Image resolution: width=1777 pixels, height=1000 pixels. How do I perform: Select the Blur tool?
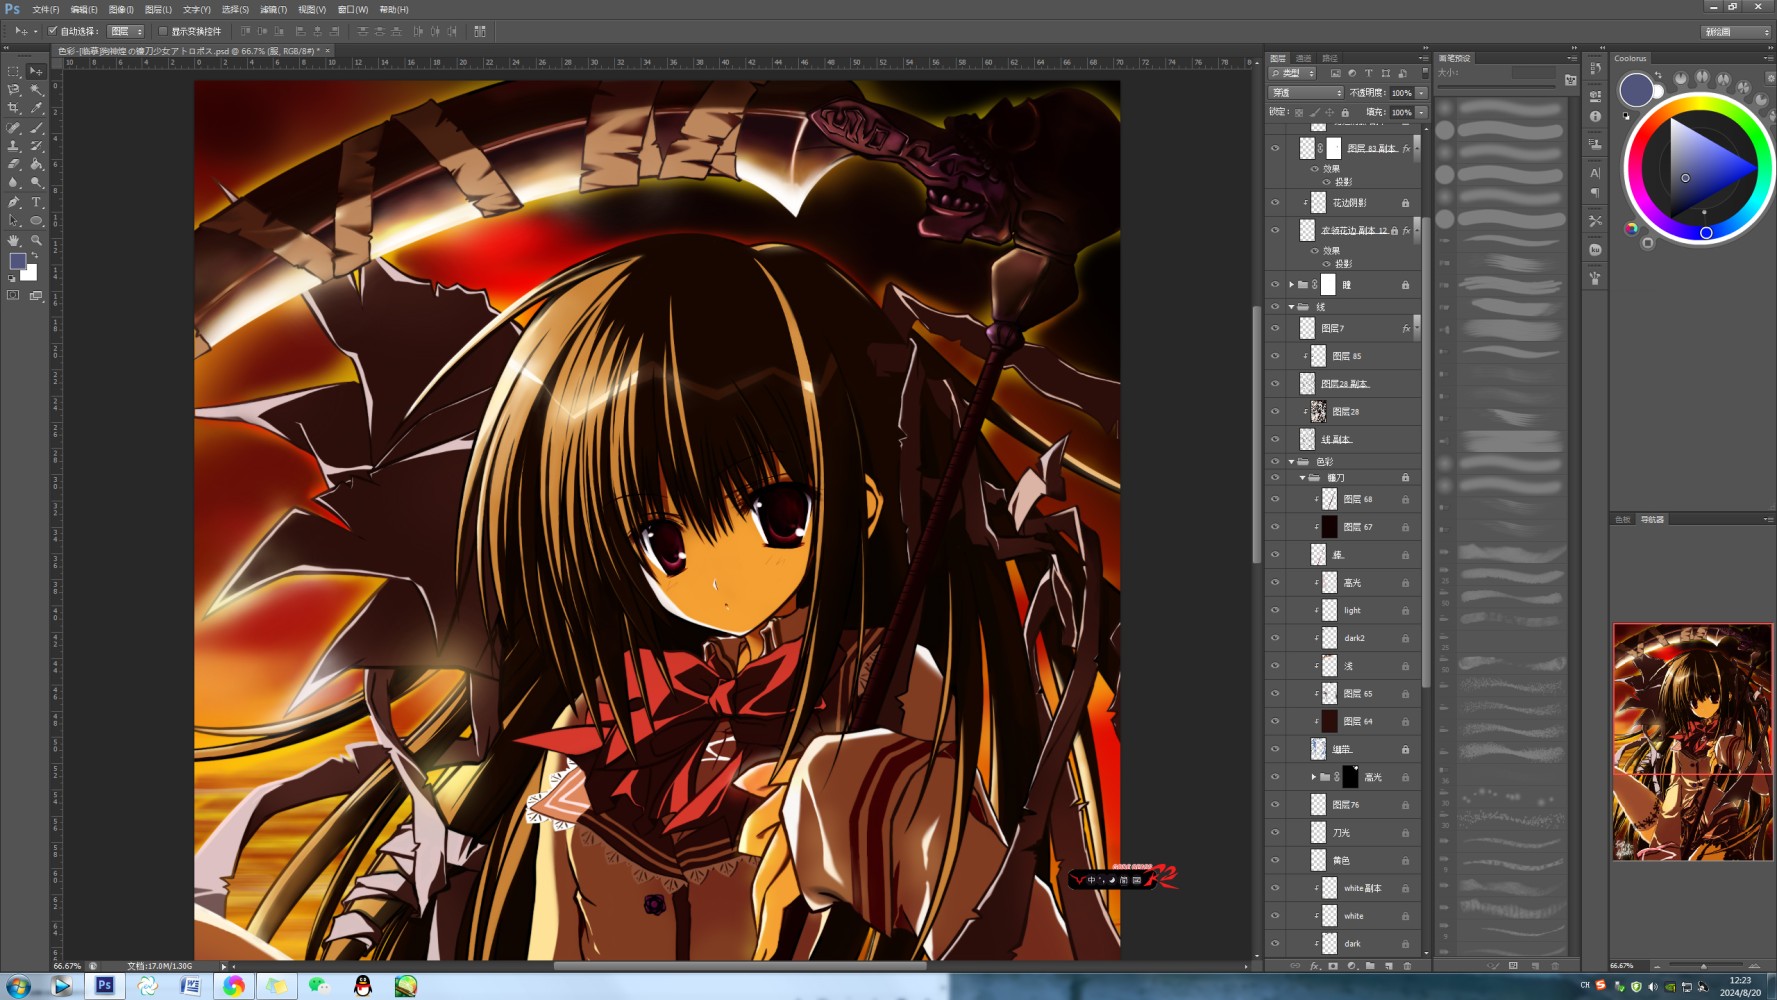(14, 183)
